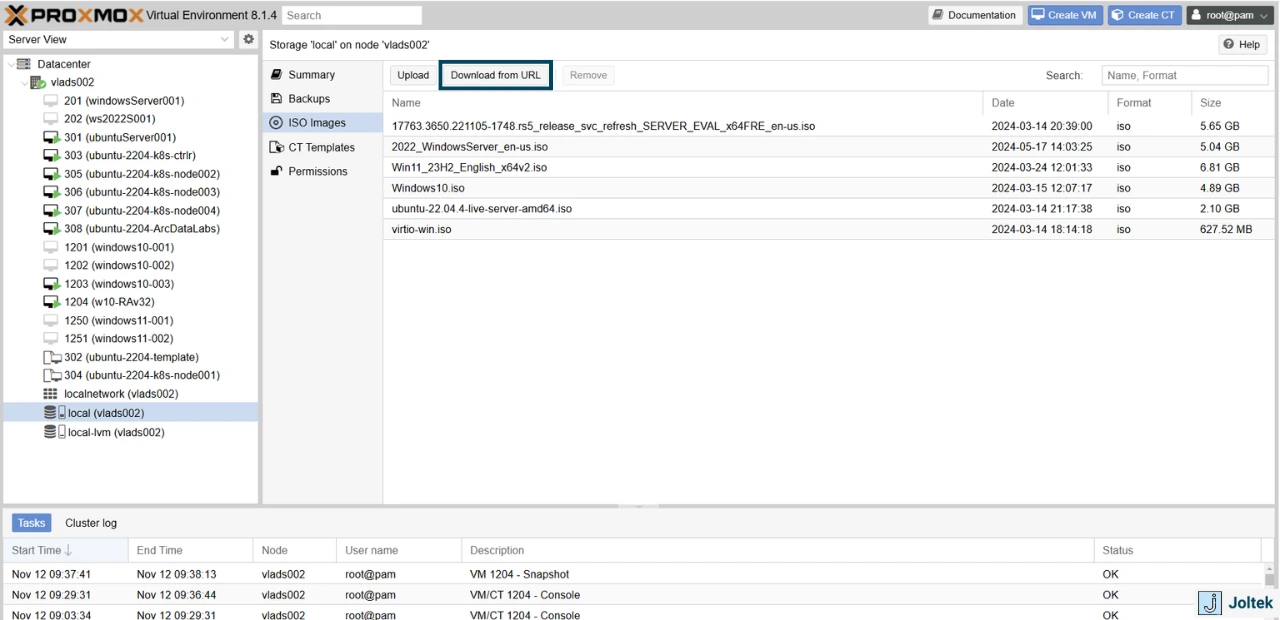Click the VM 1204 - Snapshot task row
The image size is (1280, 620).
[x=635, y=574]
